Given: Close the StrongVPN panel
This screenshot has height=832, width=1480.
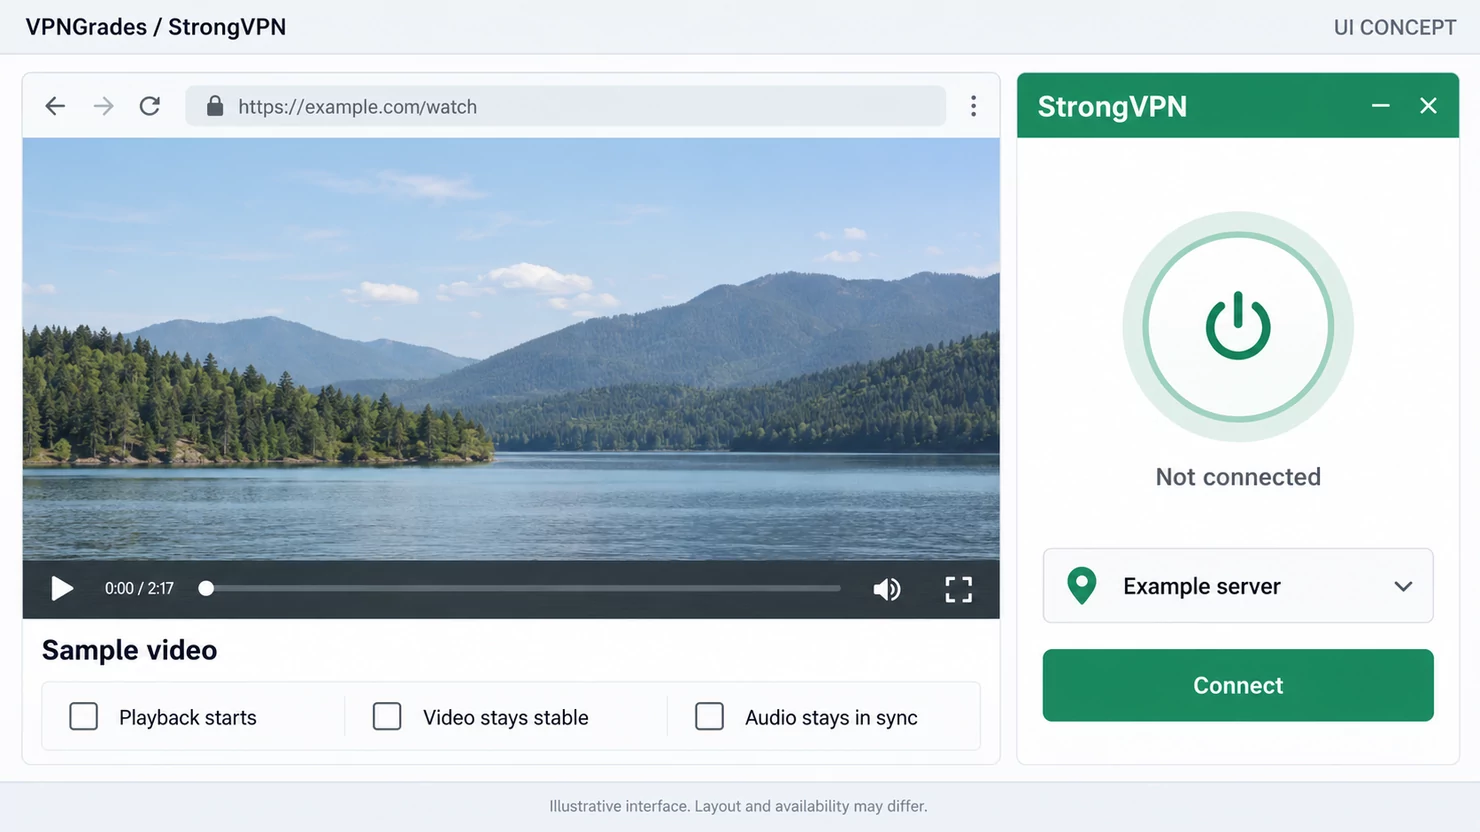Looking at the screenshot, I should [x=1428, y=105].
